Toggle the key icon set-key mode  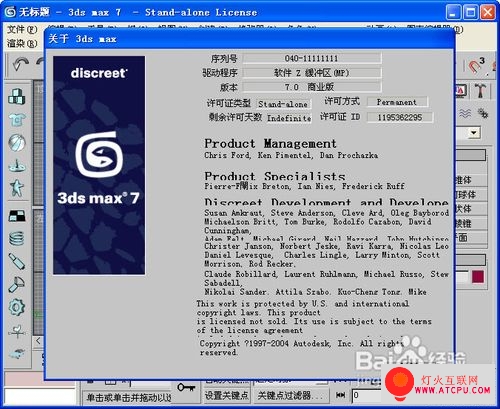tap(186, 388)
